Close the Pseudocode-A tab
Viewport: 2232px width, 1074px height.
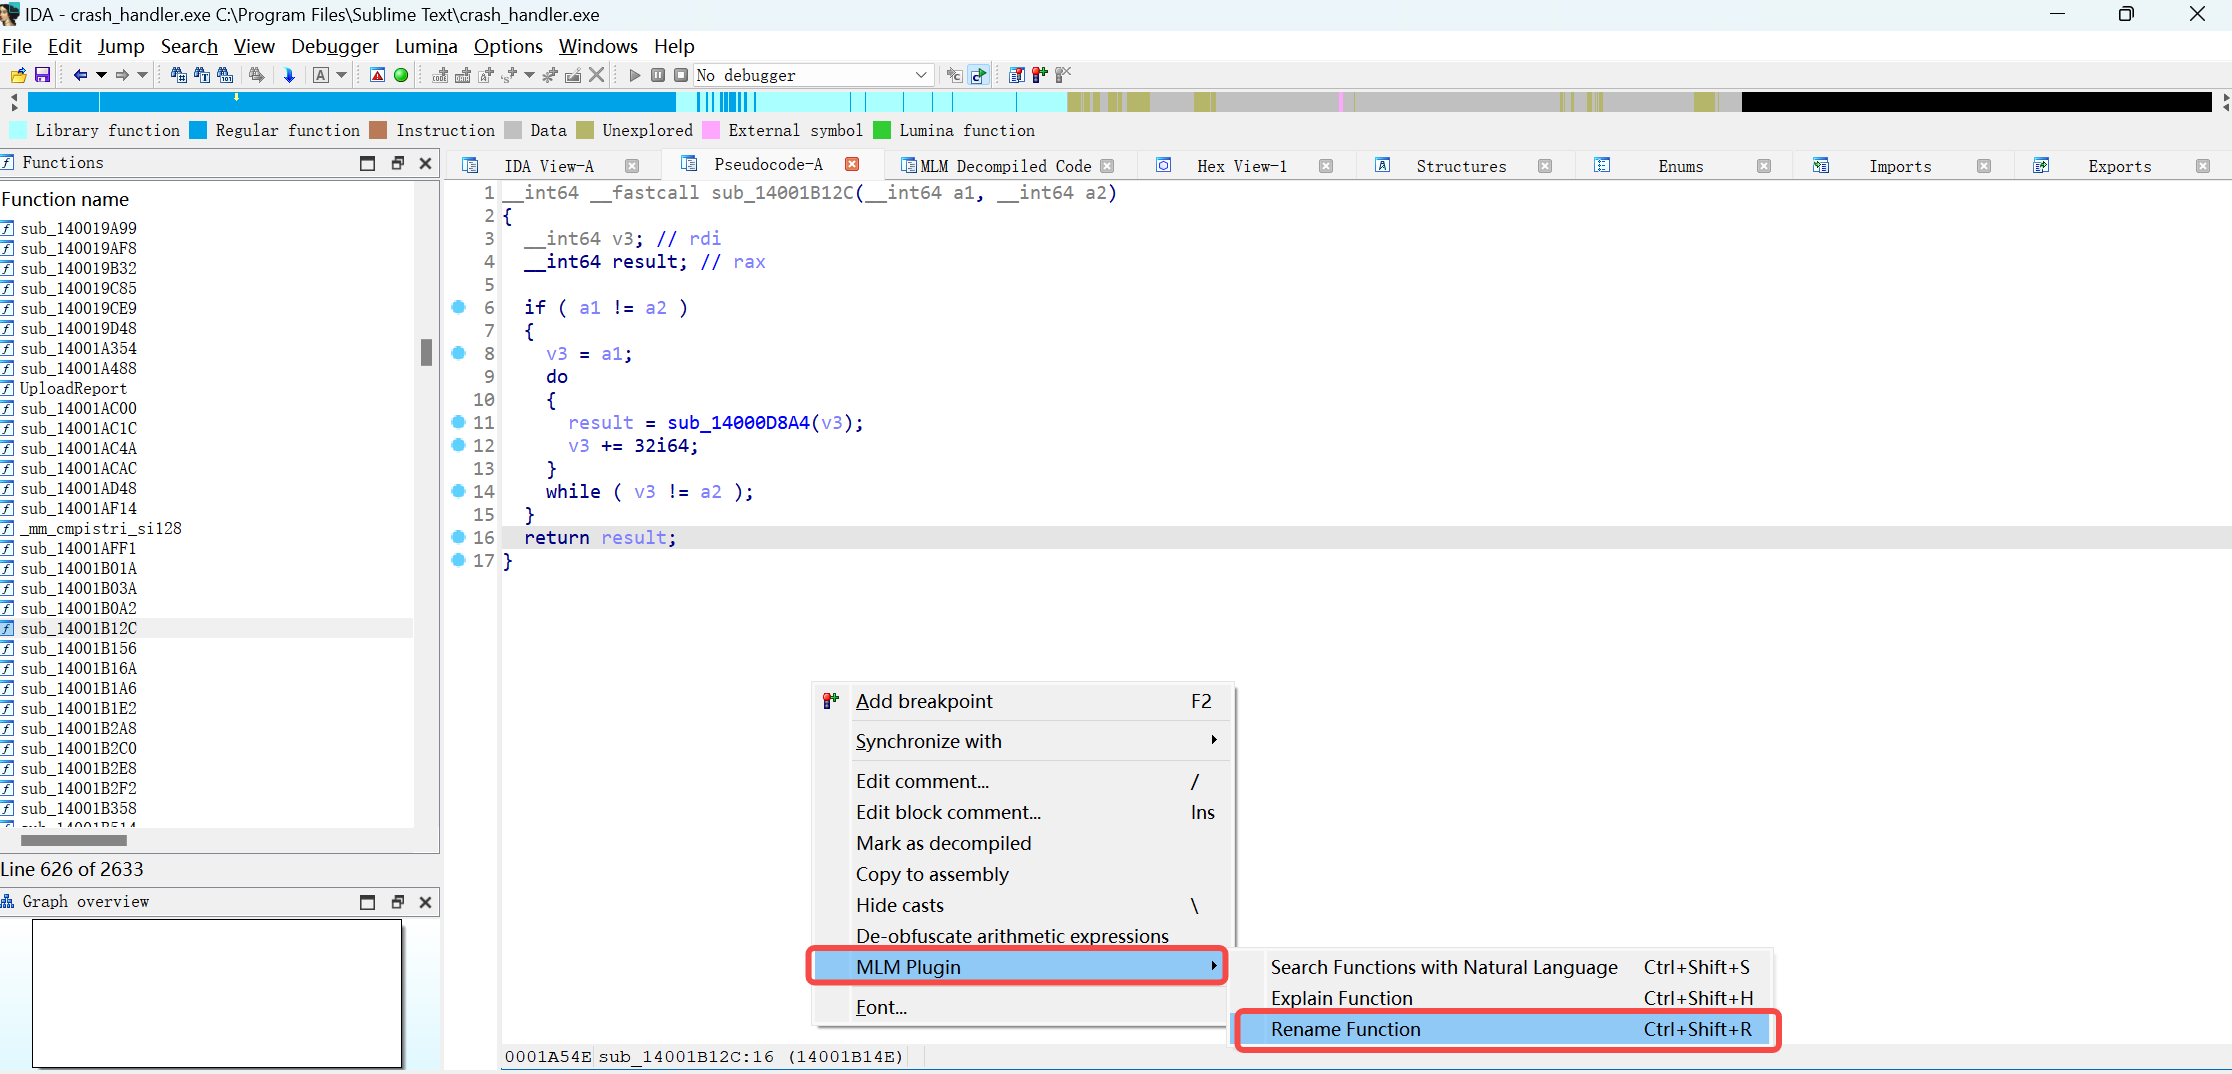pyautogui.click(x=852, y=164)
